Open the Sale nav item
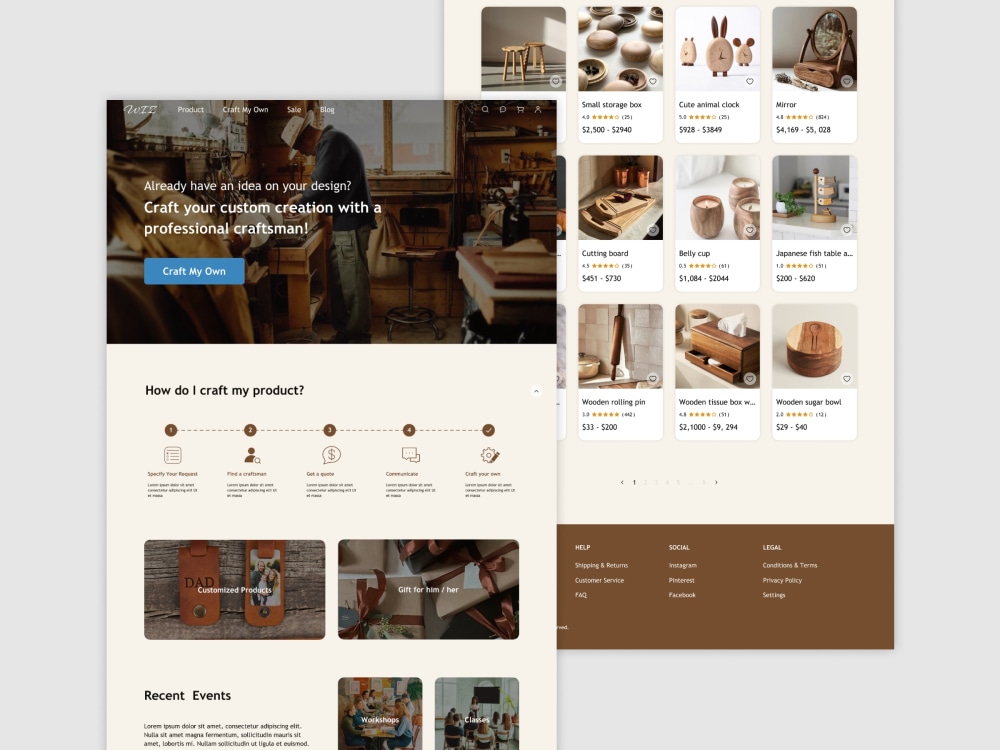Image resolution: width=1000 pixels, height=750 pixels. [x=294, y=110]
